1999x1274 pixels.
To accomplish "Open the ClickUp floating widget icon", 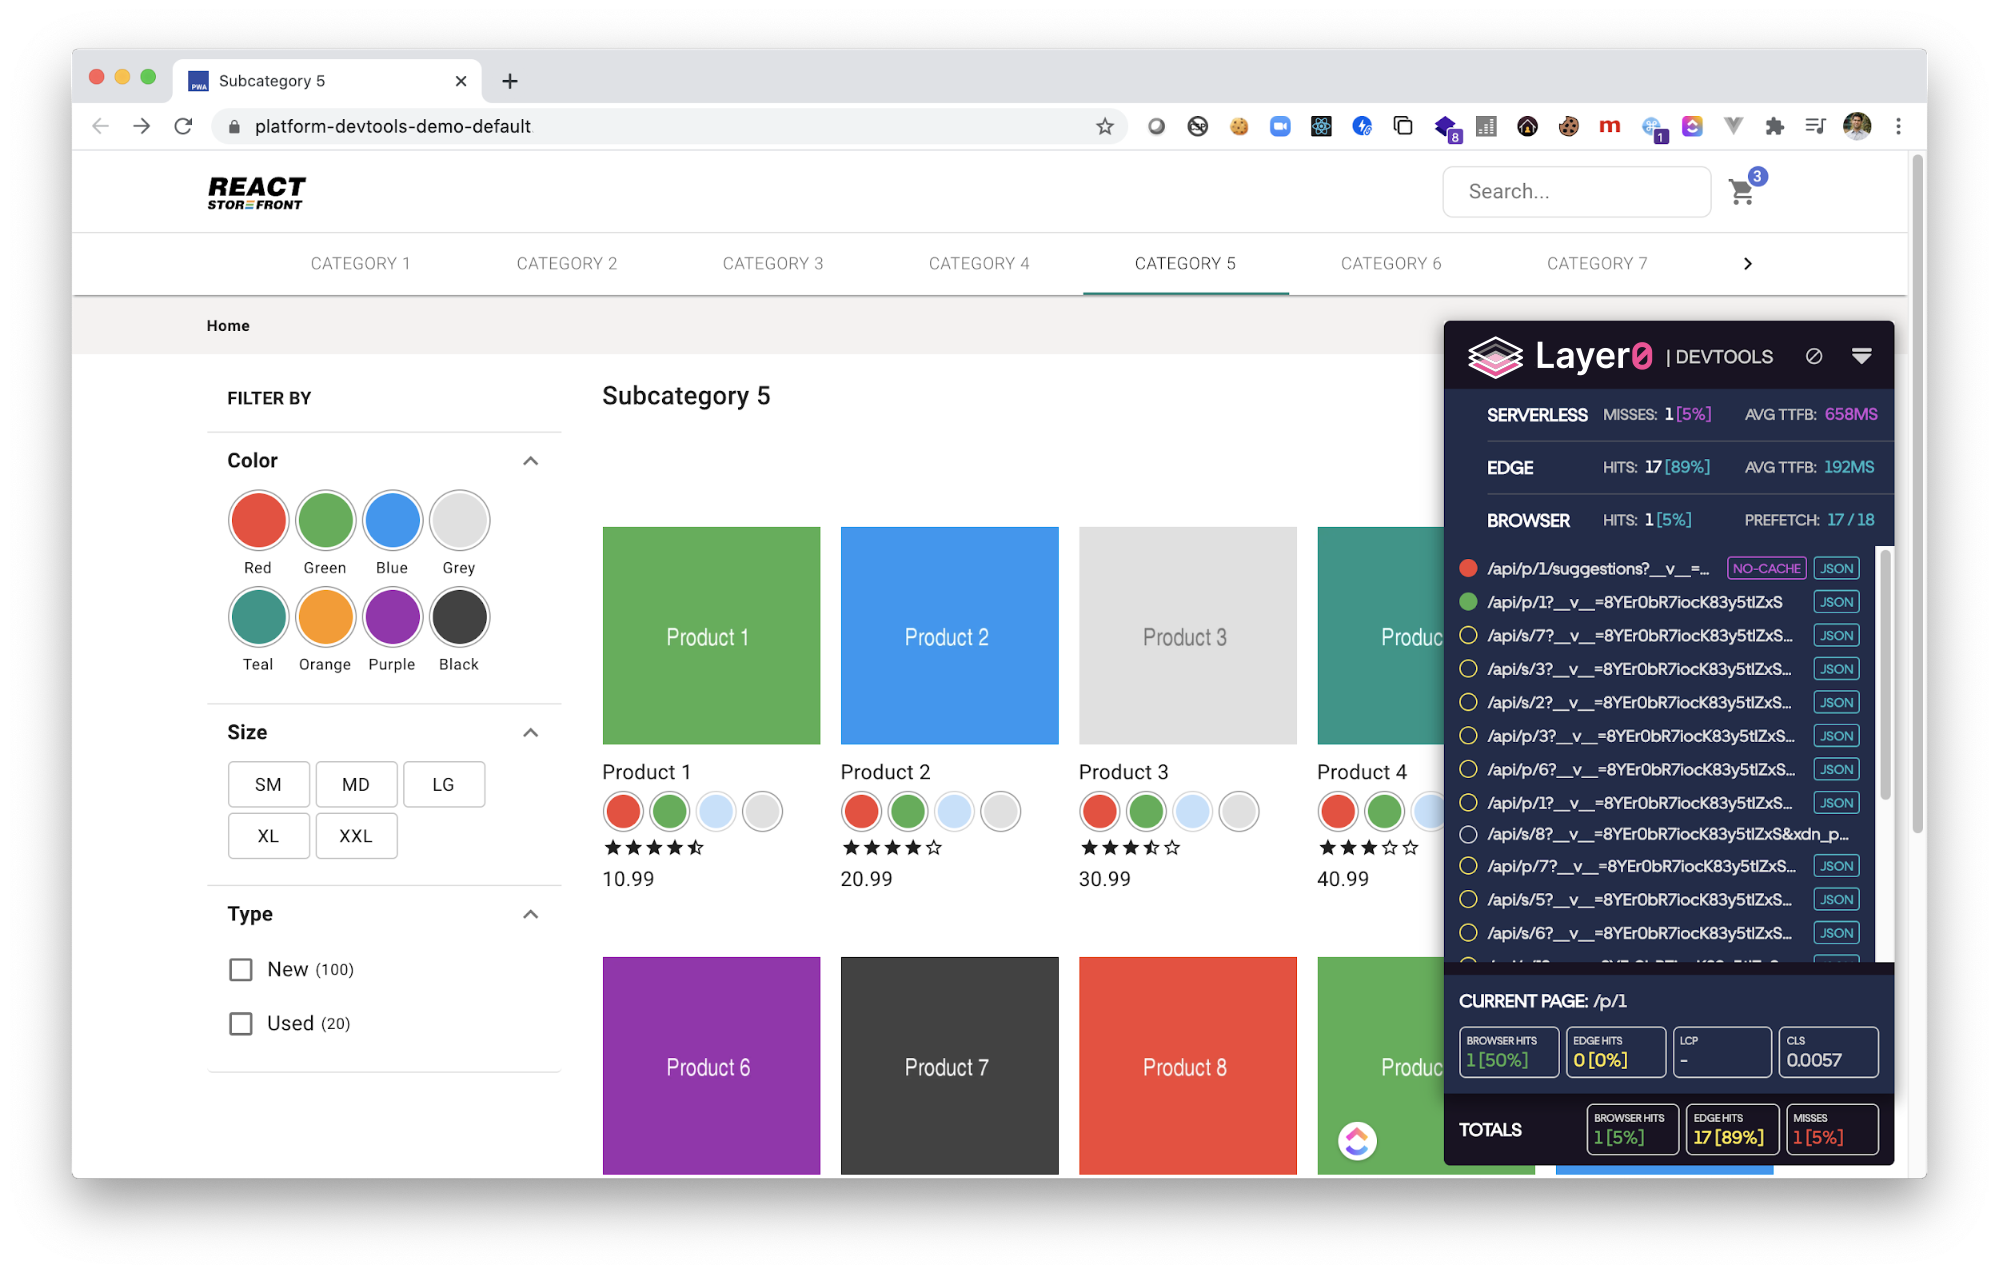I will tap(1357, 1140).
